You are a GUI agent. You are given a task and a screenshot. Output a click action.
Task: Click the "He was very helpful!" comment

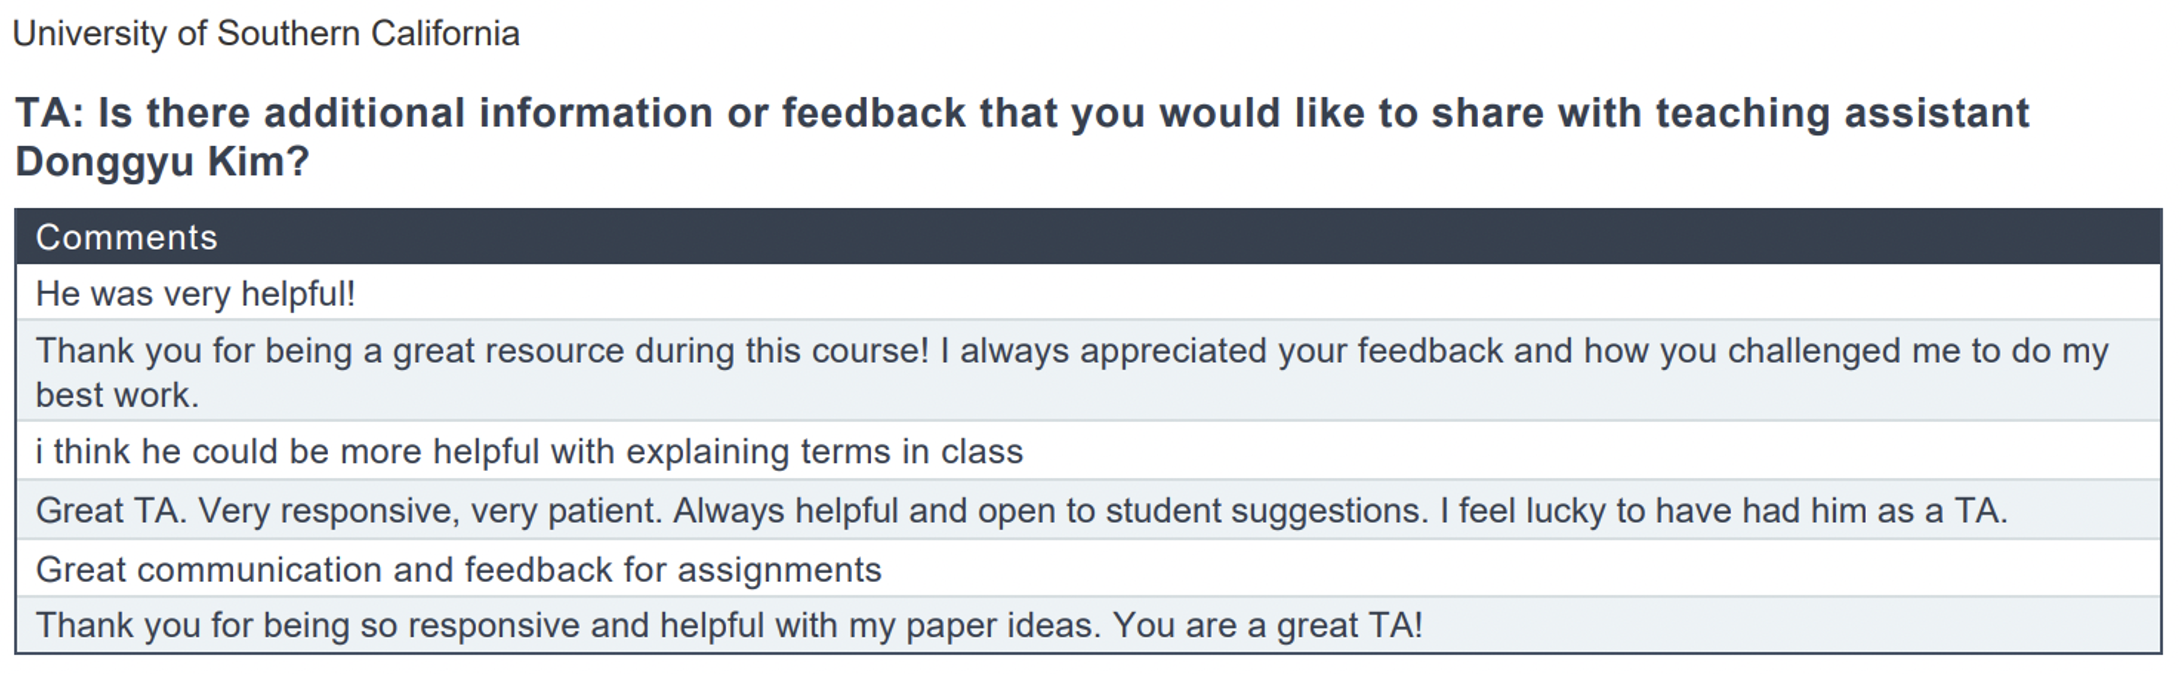point(196,293)
